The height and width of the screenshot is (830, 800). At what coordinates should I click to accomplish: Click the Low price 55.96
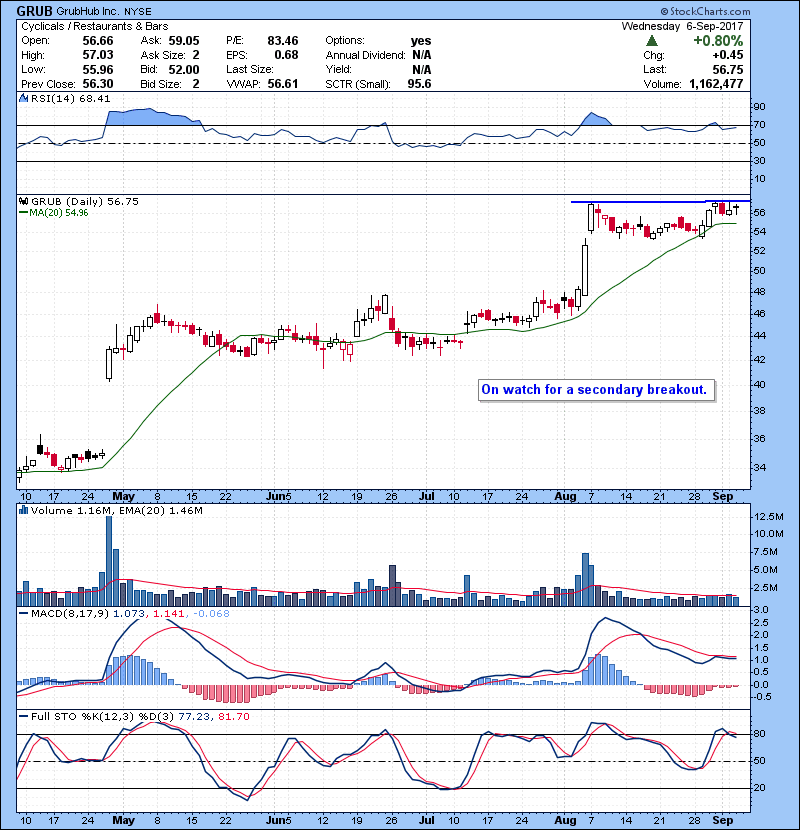[98, 69]
